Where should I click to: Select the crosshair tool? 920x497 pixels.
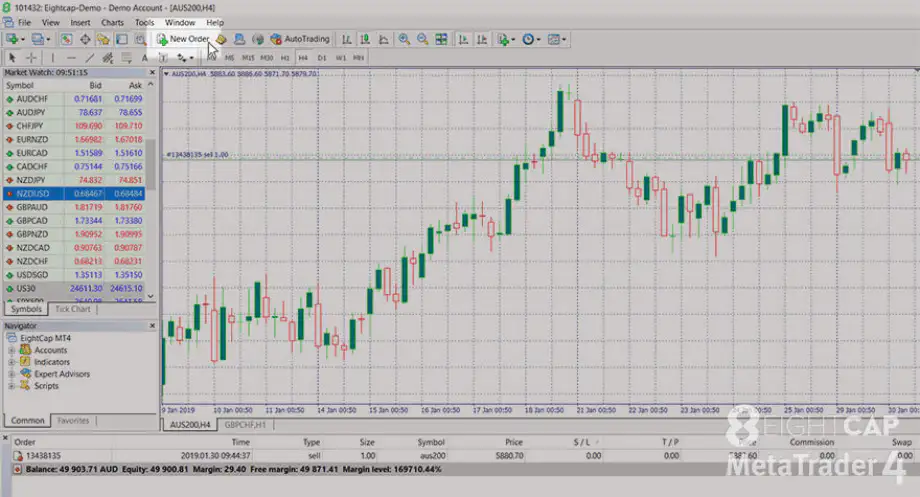pos(31,58)
